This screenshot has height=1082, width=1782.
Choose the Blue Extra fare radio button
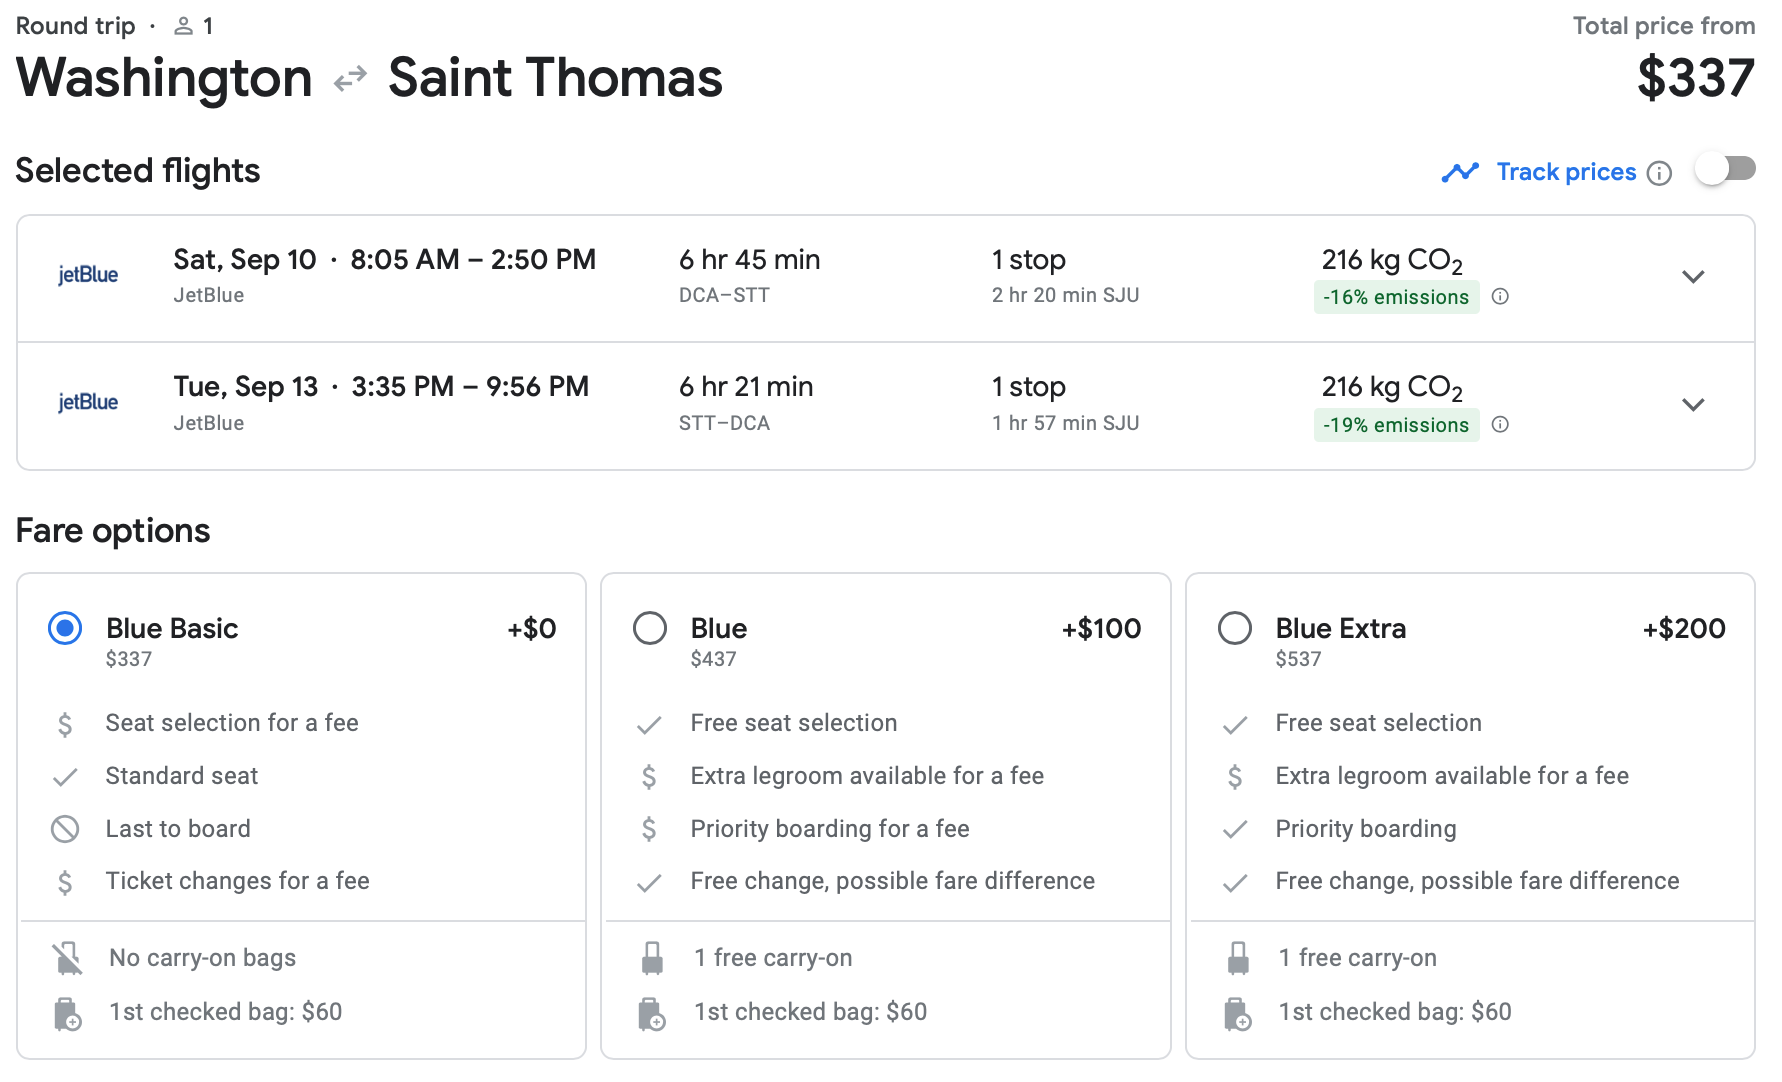[1235, 628]
